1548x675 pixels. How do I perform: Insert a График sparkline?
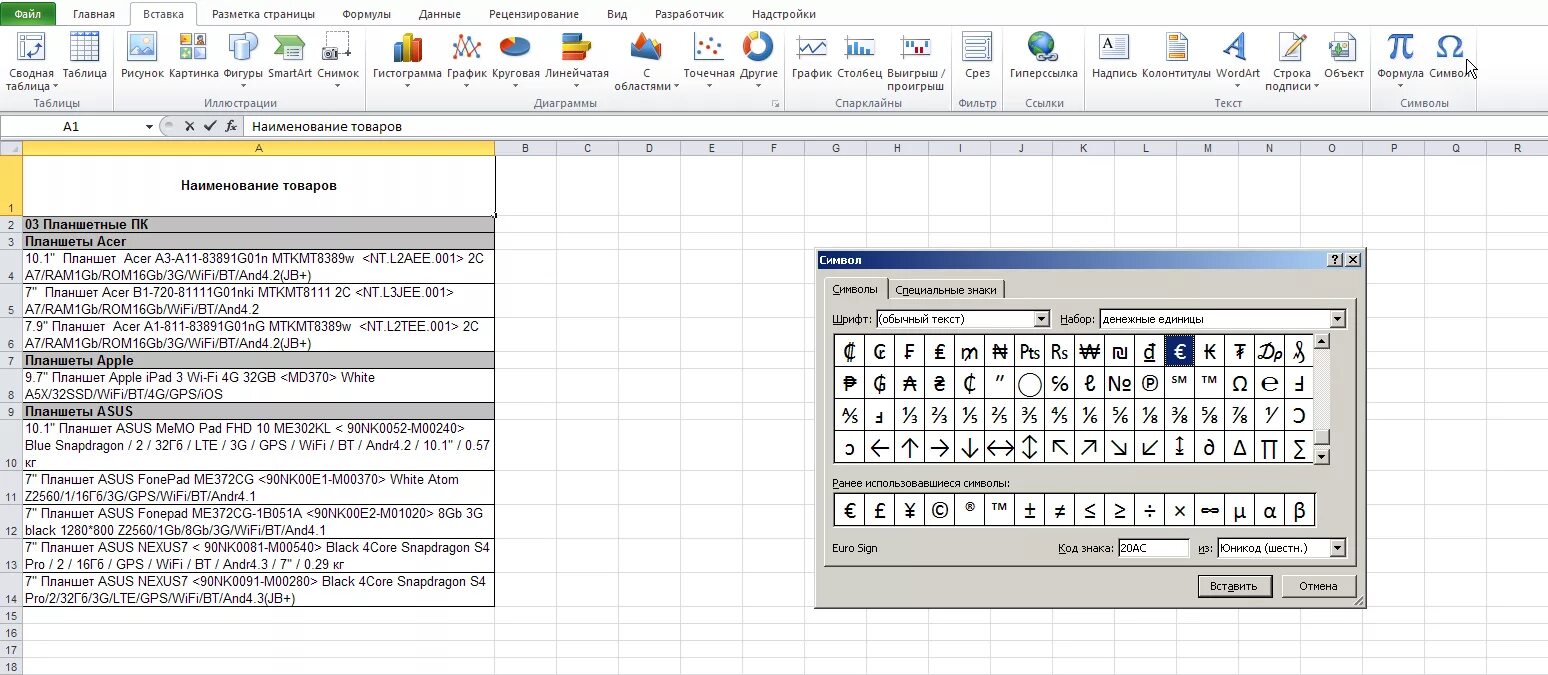(811, 56)
